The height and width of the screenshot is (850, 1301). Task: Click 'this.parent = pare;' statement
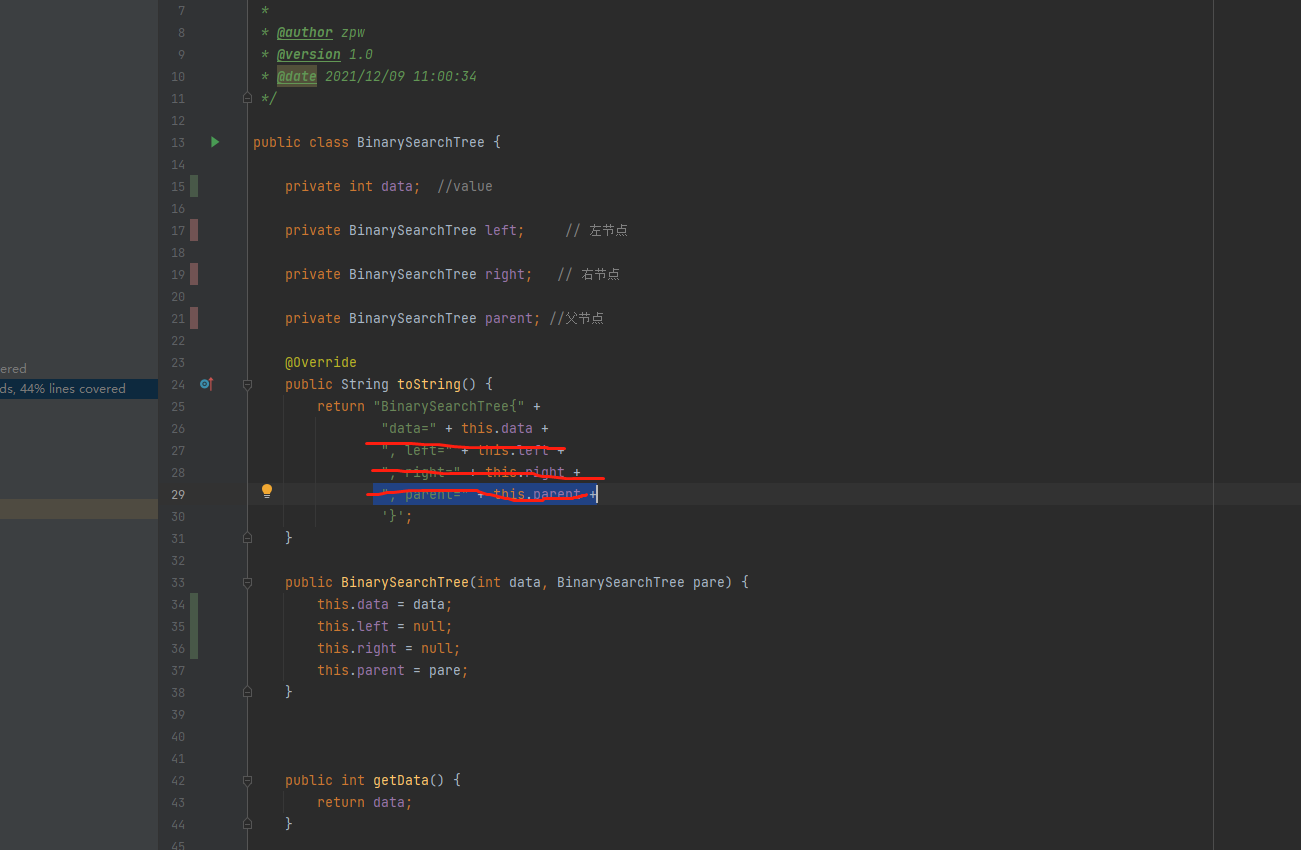coord(393,670)
